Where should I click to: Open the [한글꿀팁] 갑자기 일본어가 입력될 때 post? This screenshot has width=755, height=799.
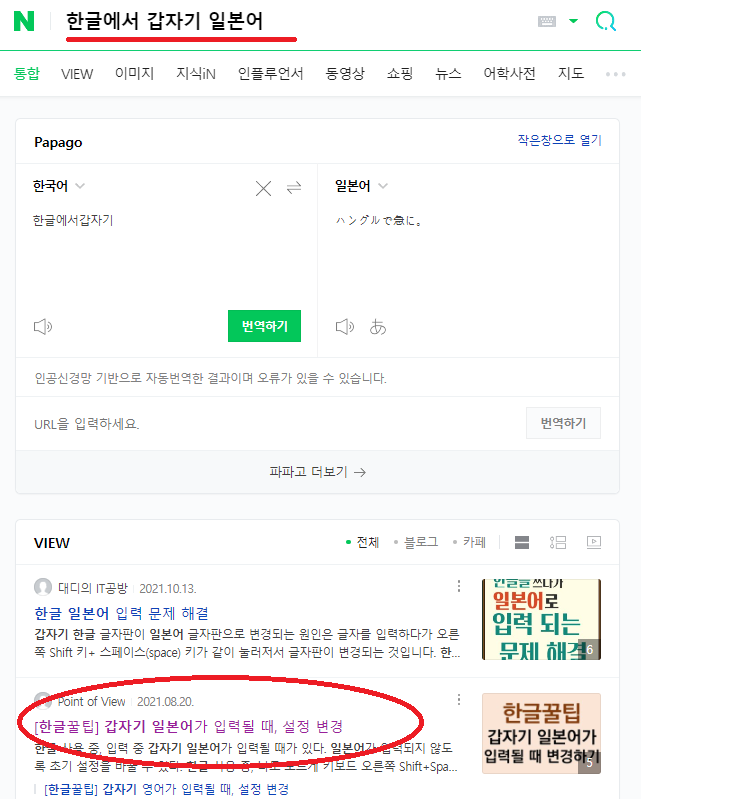tap(188, 726)
